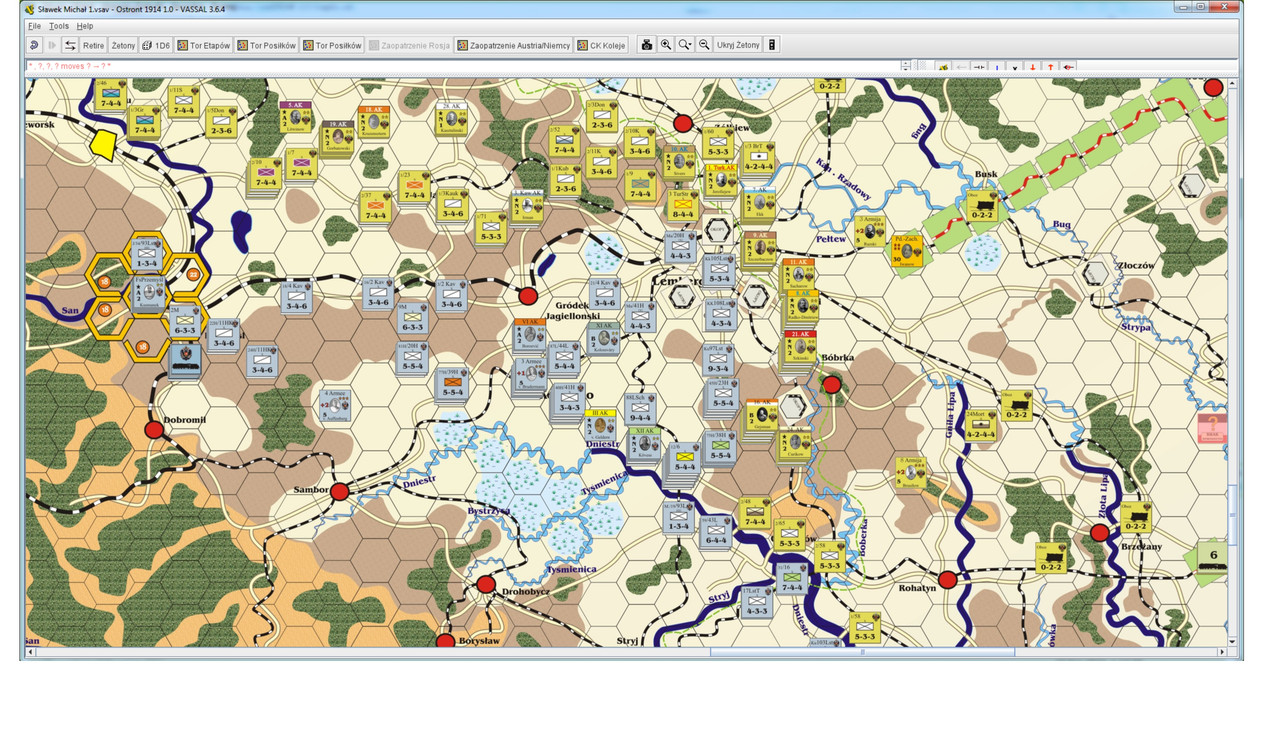1280x739 pixels.
Task: Click the horizontal scrollbar thumb
Action: [862, 652]
